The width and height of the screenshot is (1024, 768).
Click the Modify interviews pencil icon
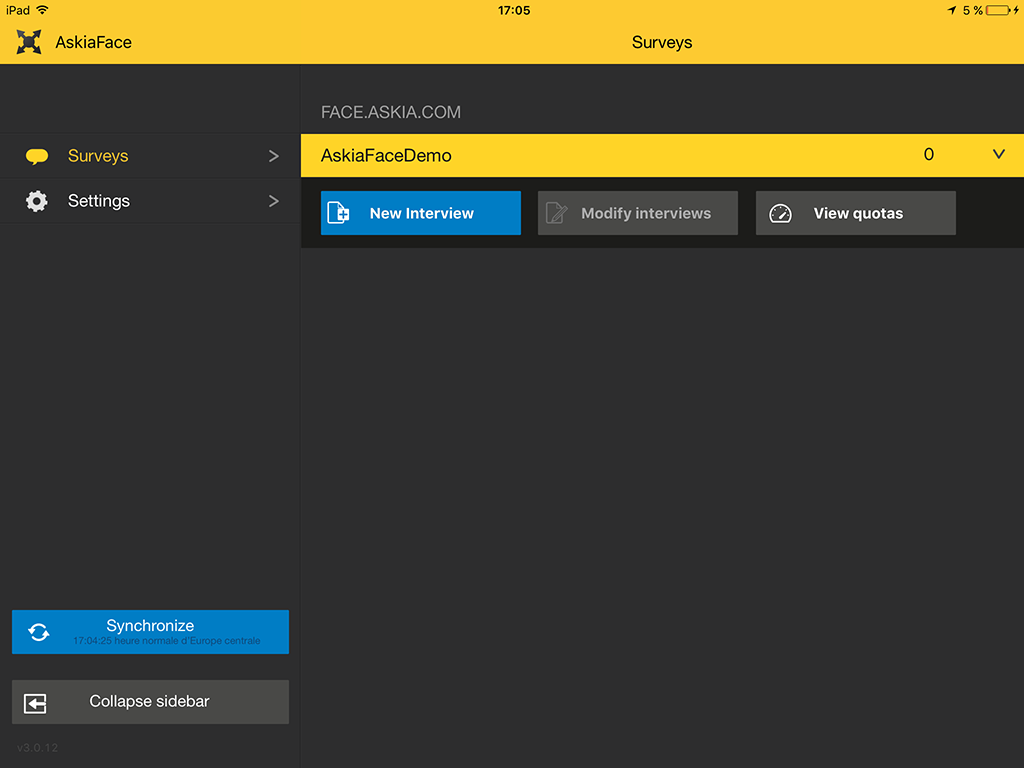click(556, 213)
